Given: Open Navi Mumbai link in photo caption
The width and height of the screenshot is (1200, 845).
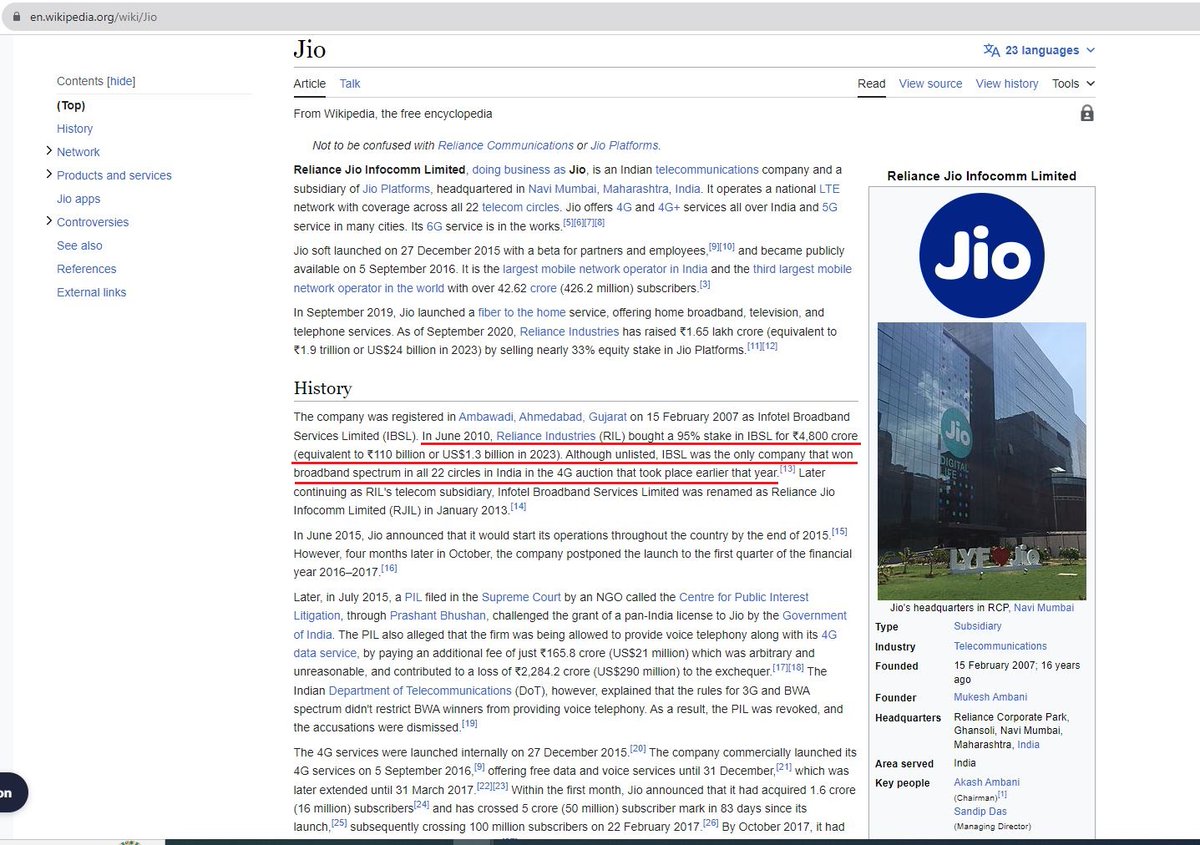Looking at the screenshot, I should [x=1043, y=608].
